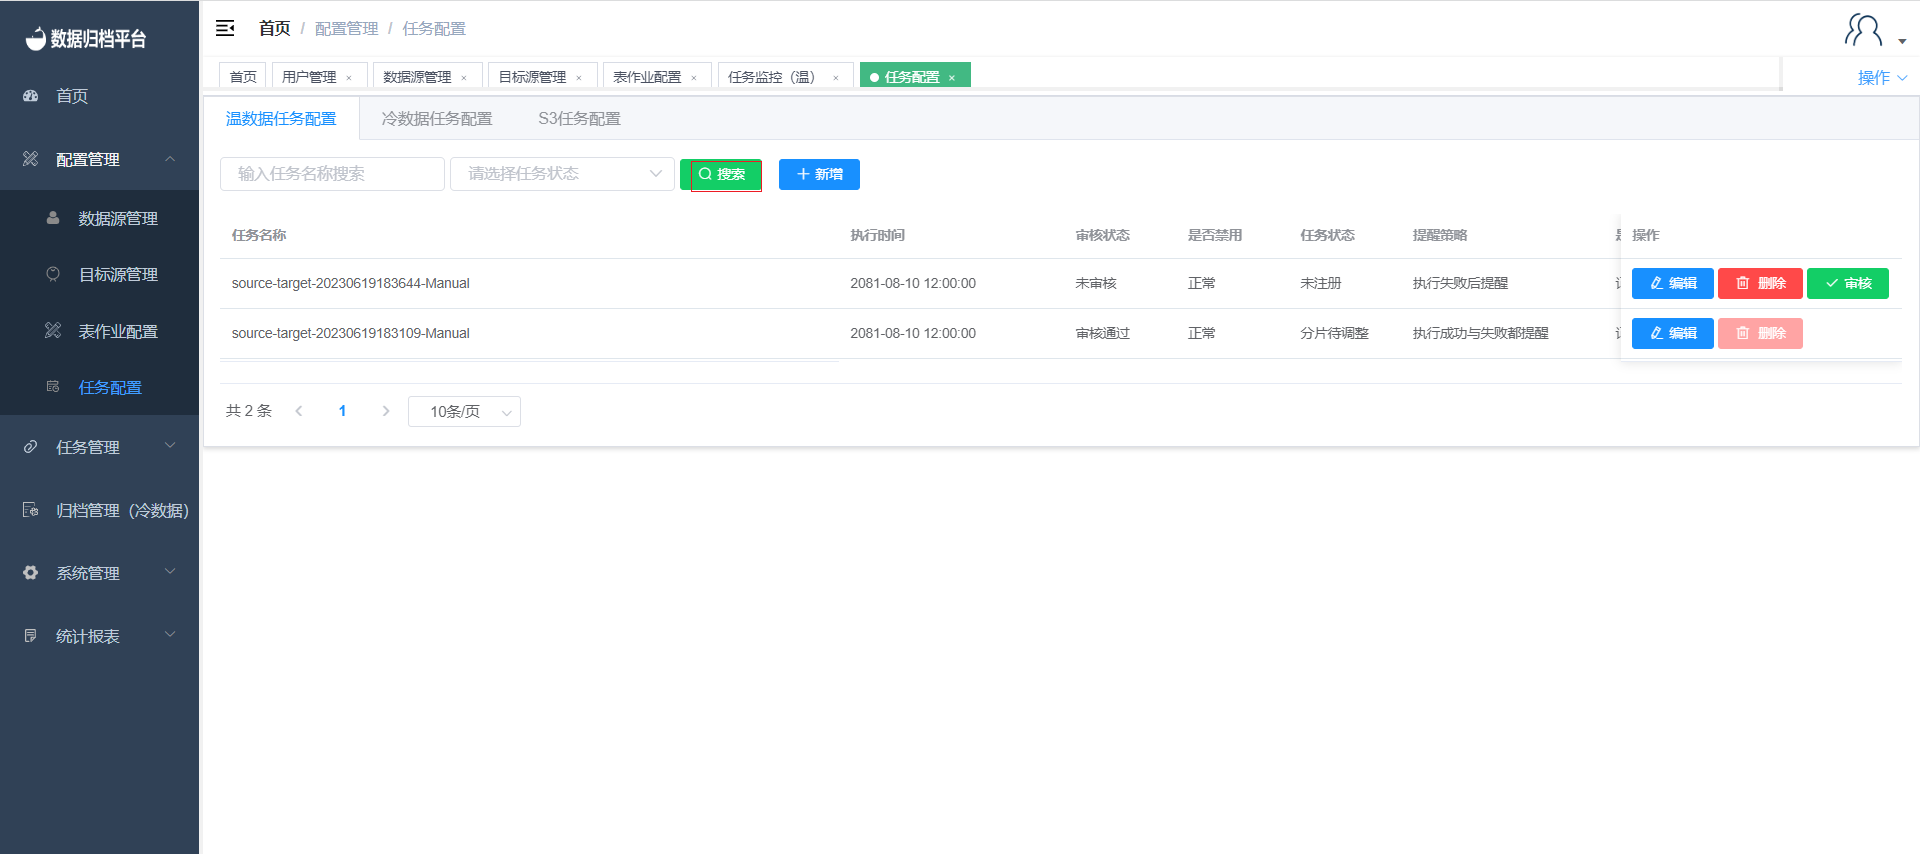
Task: Close the 表作业配置 page tab
Action: coord(694,78)
